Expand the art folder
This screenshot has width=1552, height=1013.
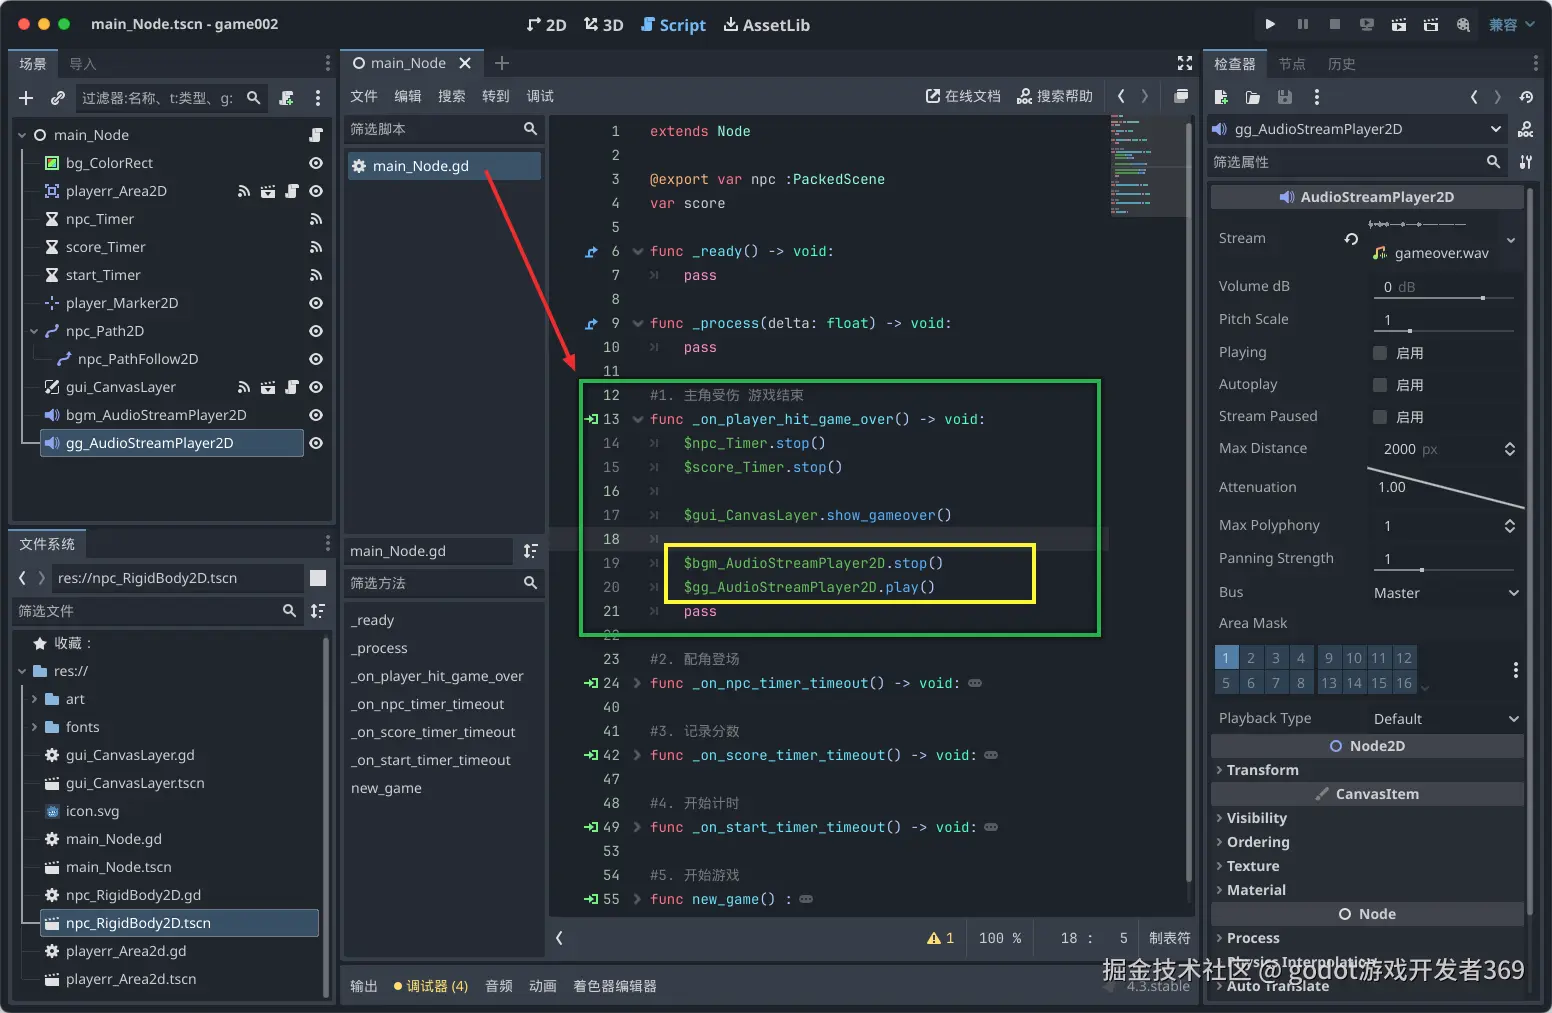[x=34, y=699]
